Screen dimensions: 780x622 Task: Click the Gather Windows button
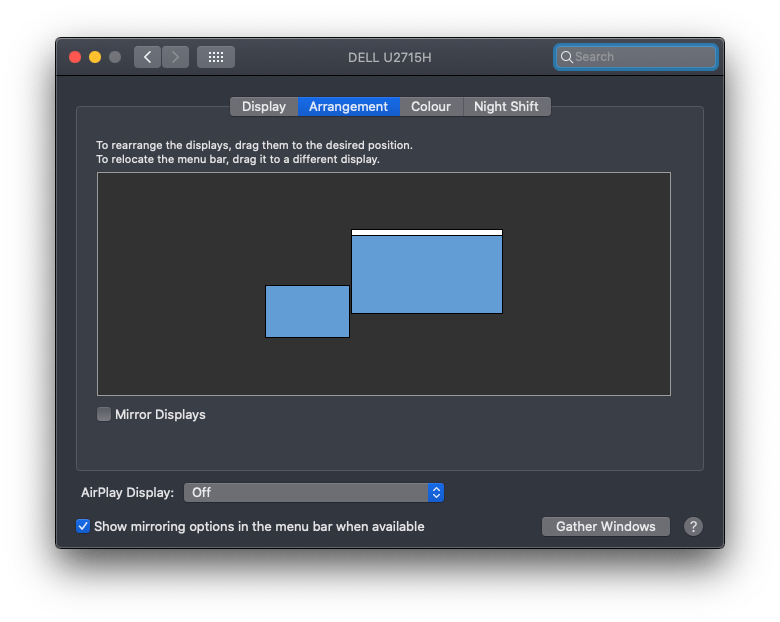point(606,526)
